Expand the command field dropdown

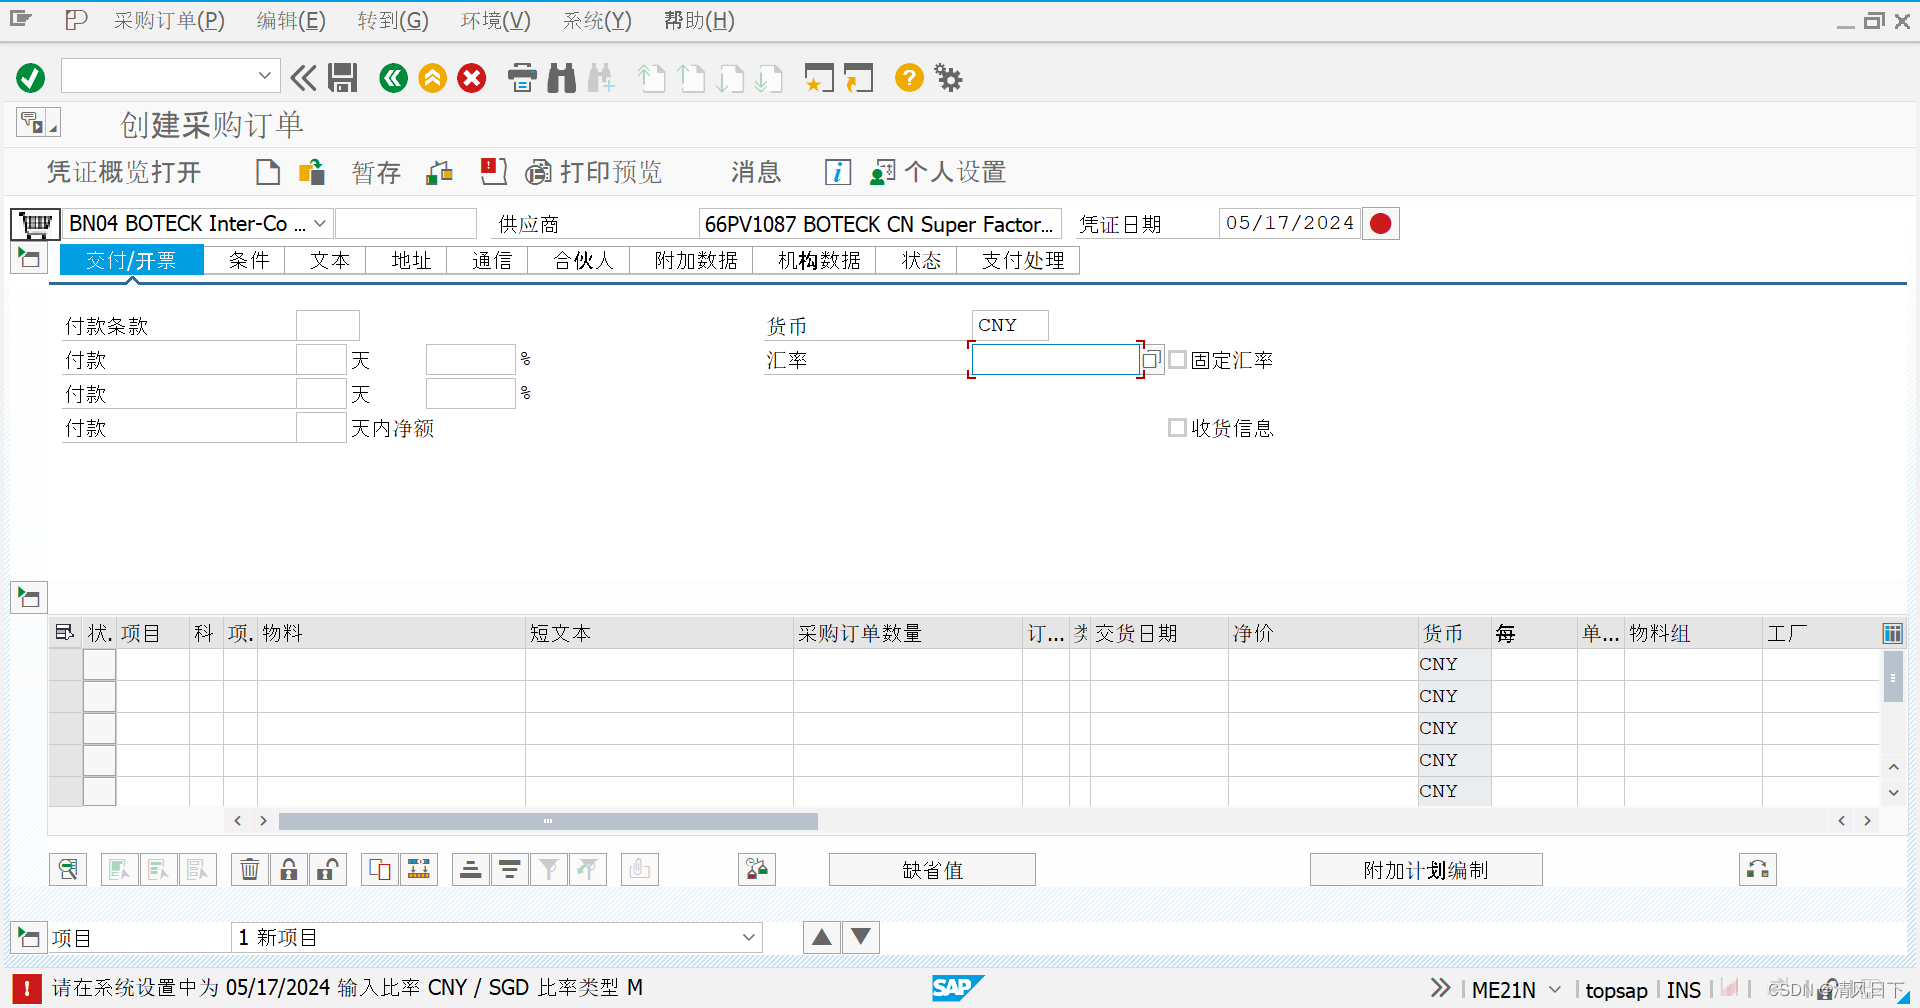click(x=264, y=75)
